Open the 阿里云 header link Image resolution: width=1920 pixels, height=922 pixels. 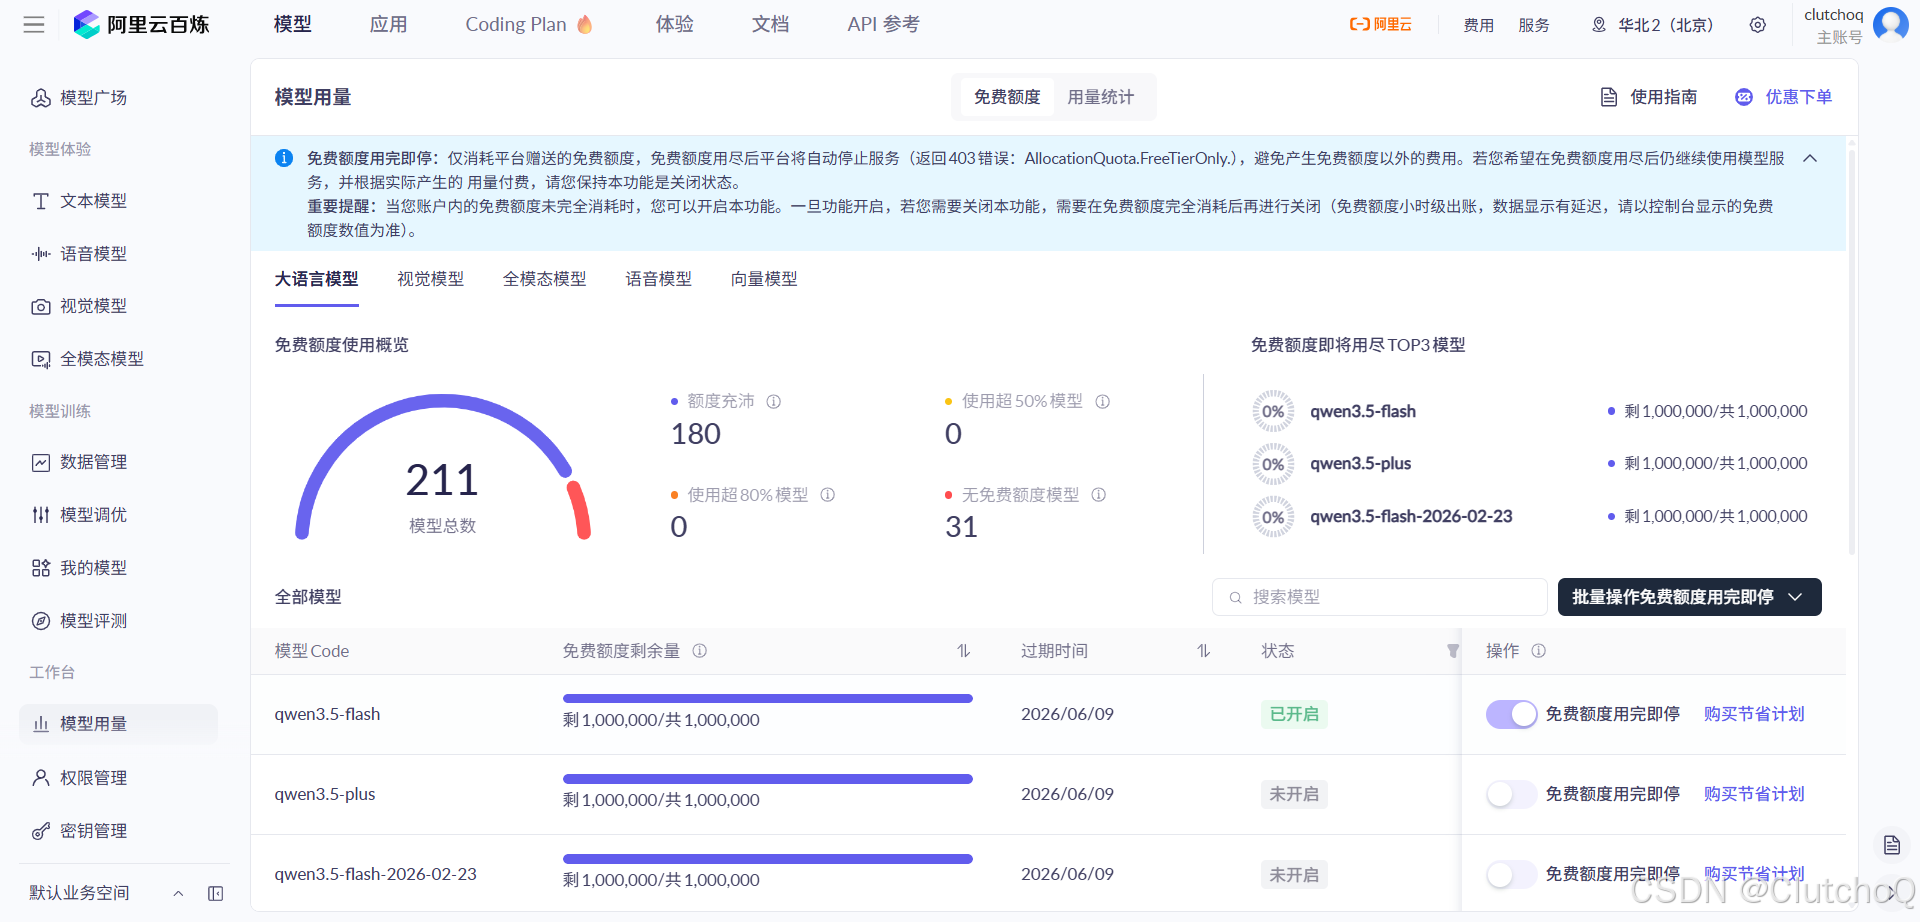point(1380,24)
